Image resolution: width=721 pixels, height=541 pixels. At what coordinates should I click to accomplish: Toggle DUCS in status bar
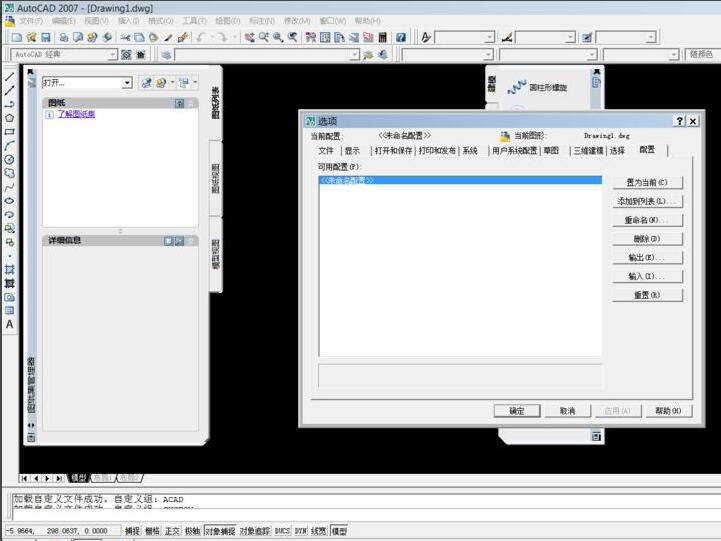(282, 531)
